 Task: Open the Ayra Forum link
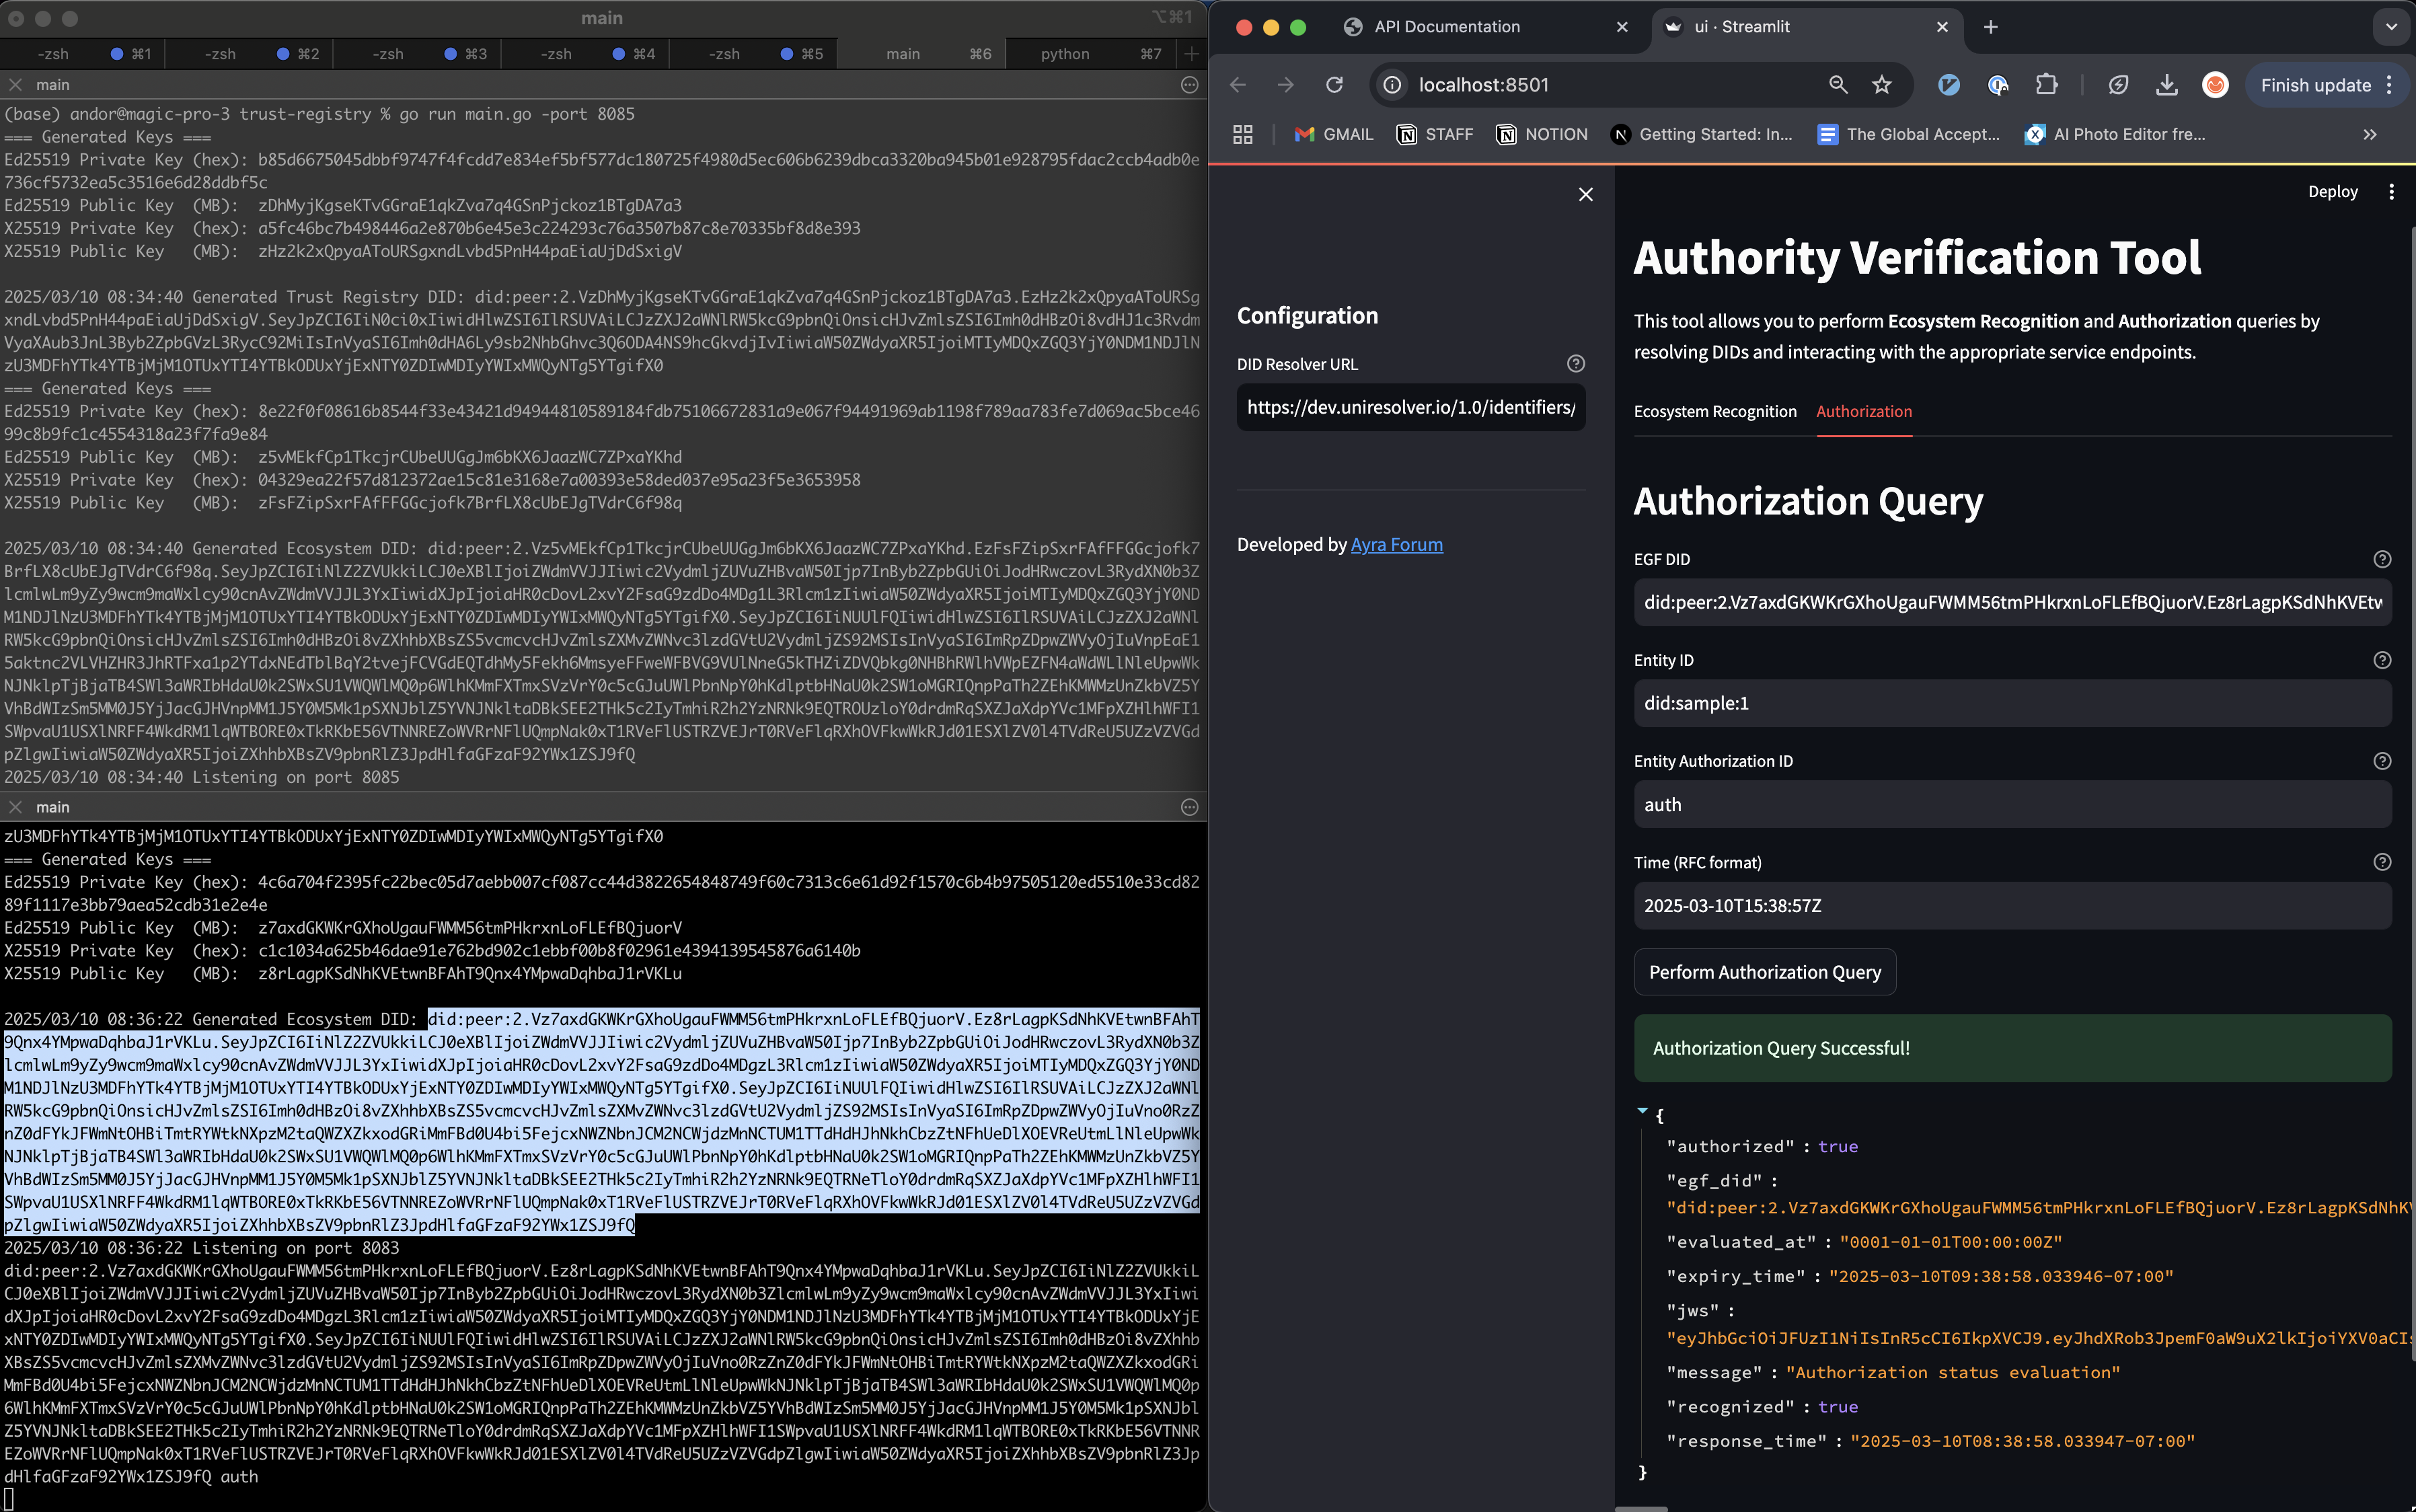tap(1396, 544)
